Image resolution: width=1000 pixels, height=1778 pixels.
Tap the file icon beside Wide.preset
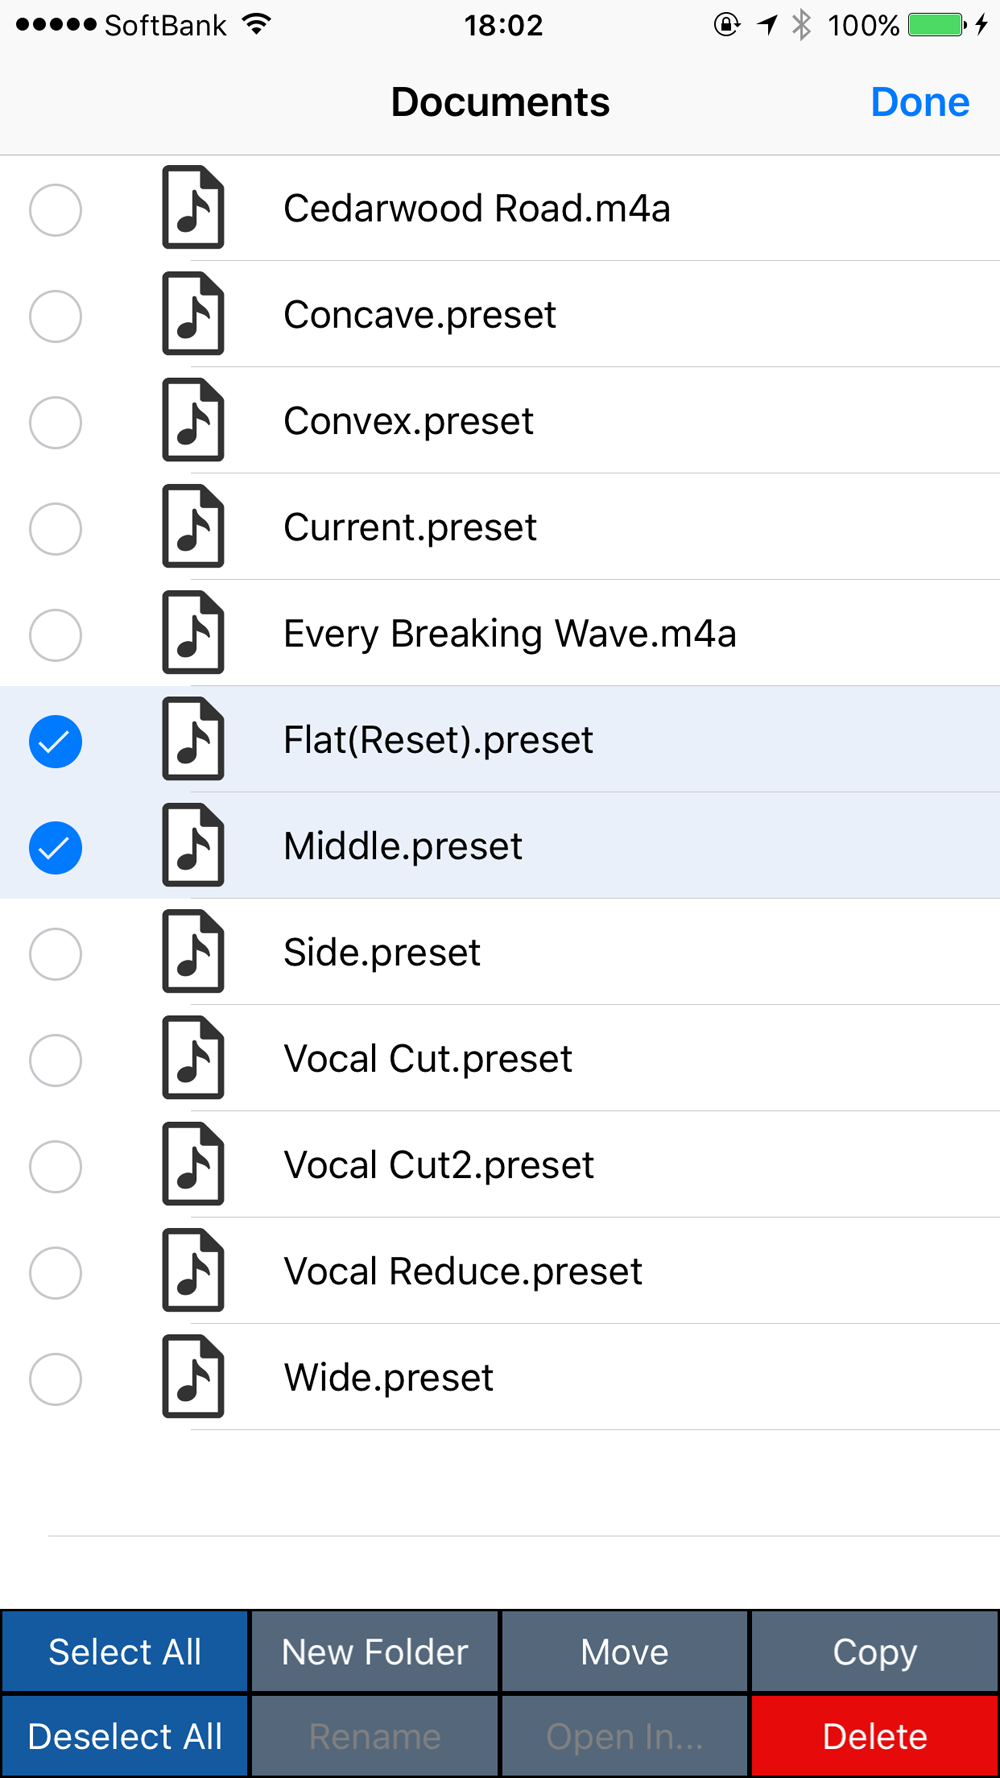click(193, 1377)
